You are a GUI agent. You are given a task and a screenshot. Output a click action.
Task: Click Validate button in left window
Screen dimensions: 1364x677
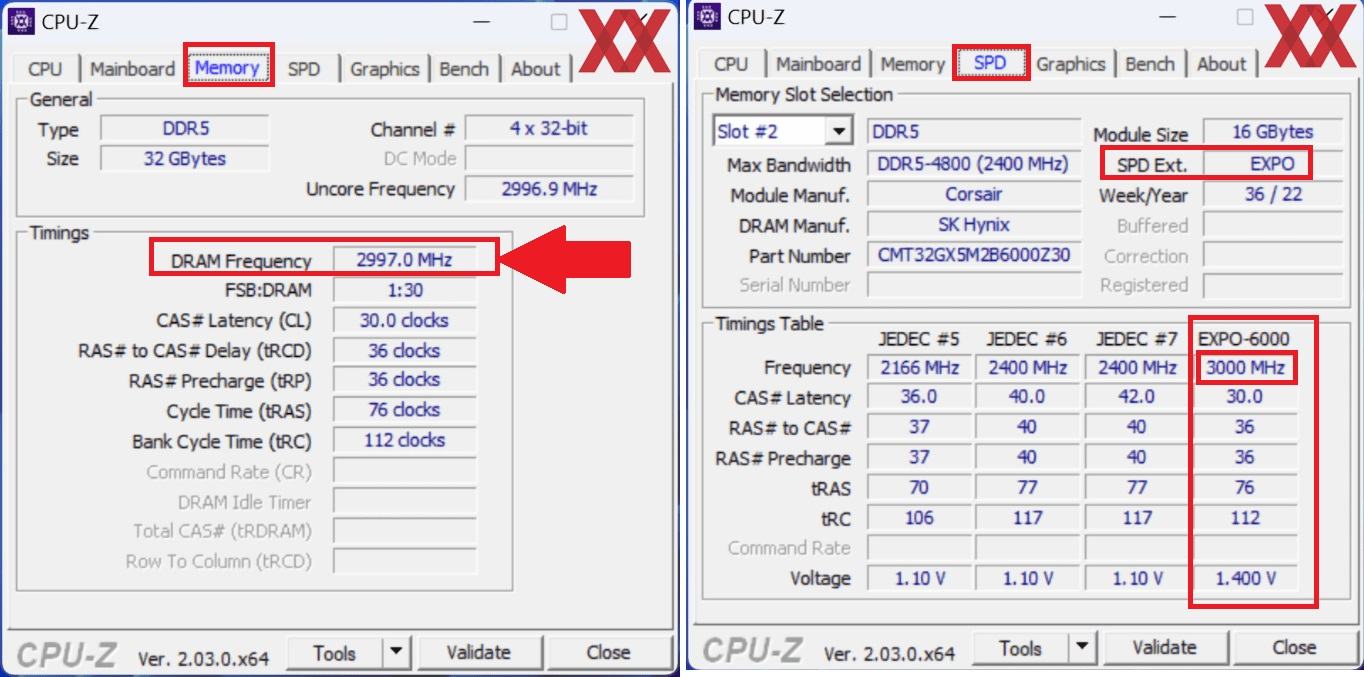tap(478, 653)
